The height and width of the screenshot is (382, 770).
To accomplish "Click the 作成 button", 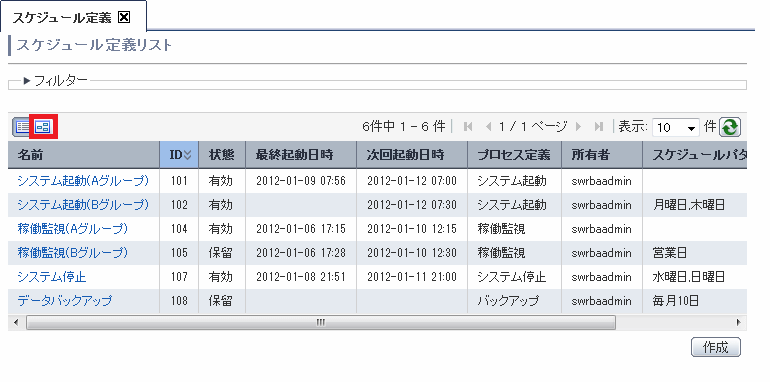I will pos(715,347).
